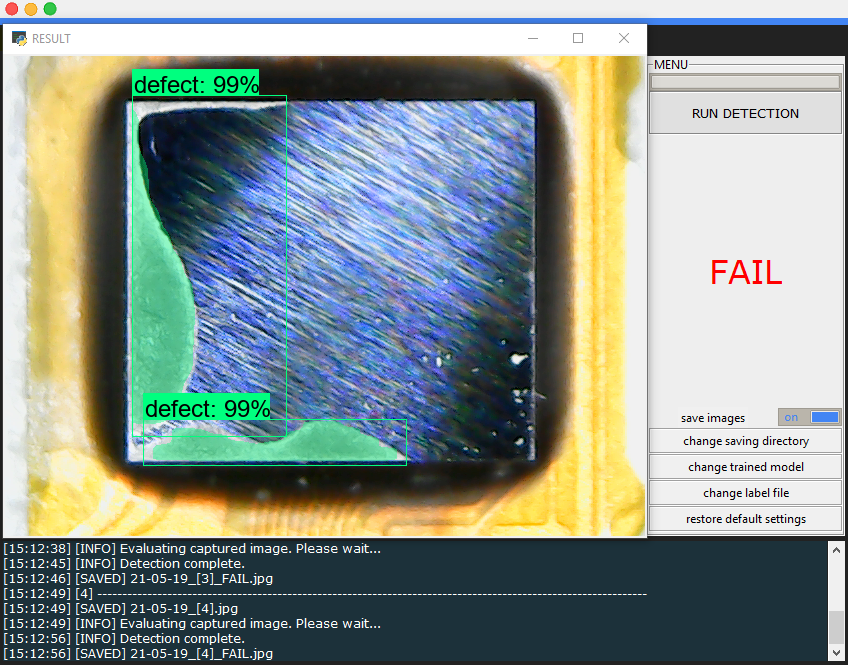The width and height of the screenshot is (848, 665).
Task: Maximize the RESULT window
Action: (578, 38)
